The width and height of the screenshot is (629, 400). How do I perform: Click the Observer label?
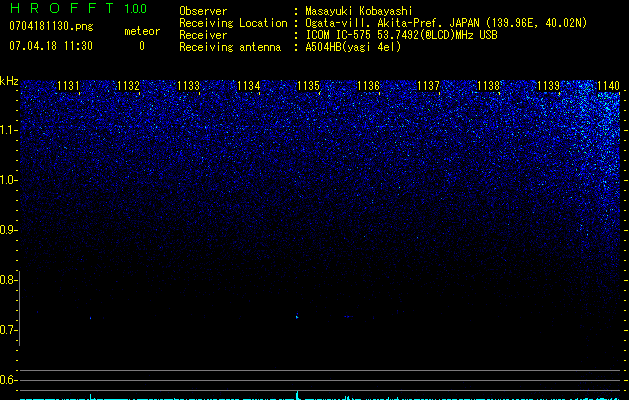pyautogui.click(x=203, y=11)
